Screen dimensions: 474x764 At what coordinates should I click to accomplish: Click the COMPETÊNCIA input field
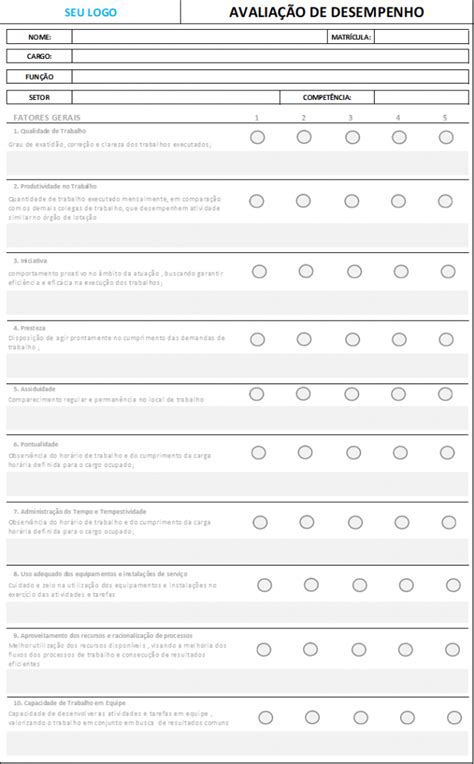(421, 97)
